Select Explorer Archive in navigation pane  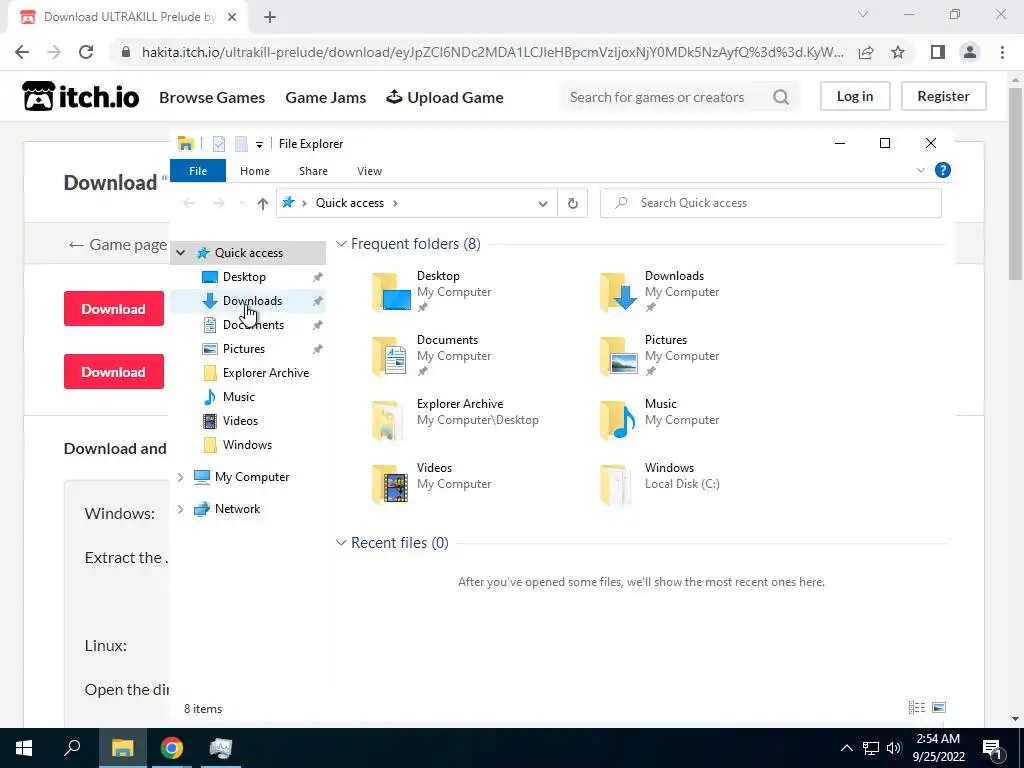pos(266,373)
